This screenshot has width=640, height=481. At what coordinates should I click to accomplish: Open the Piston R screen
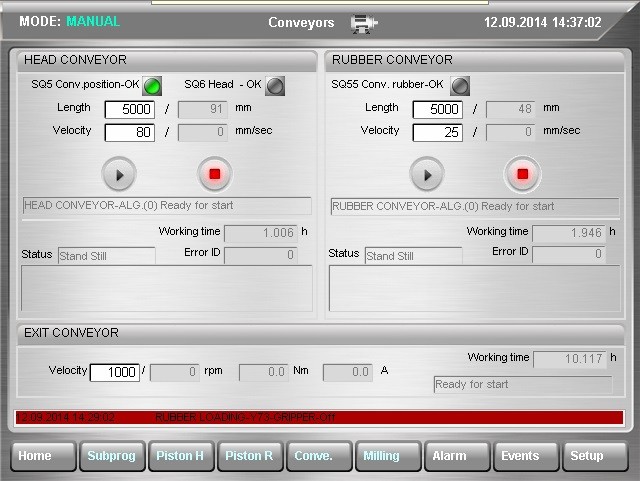point(250,456)
